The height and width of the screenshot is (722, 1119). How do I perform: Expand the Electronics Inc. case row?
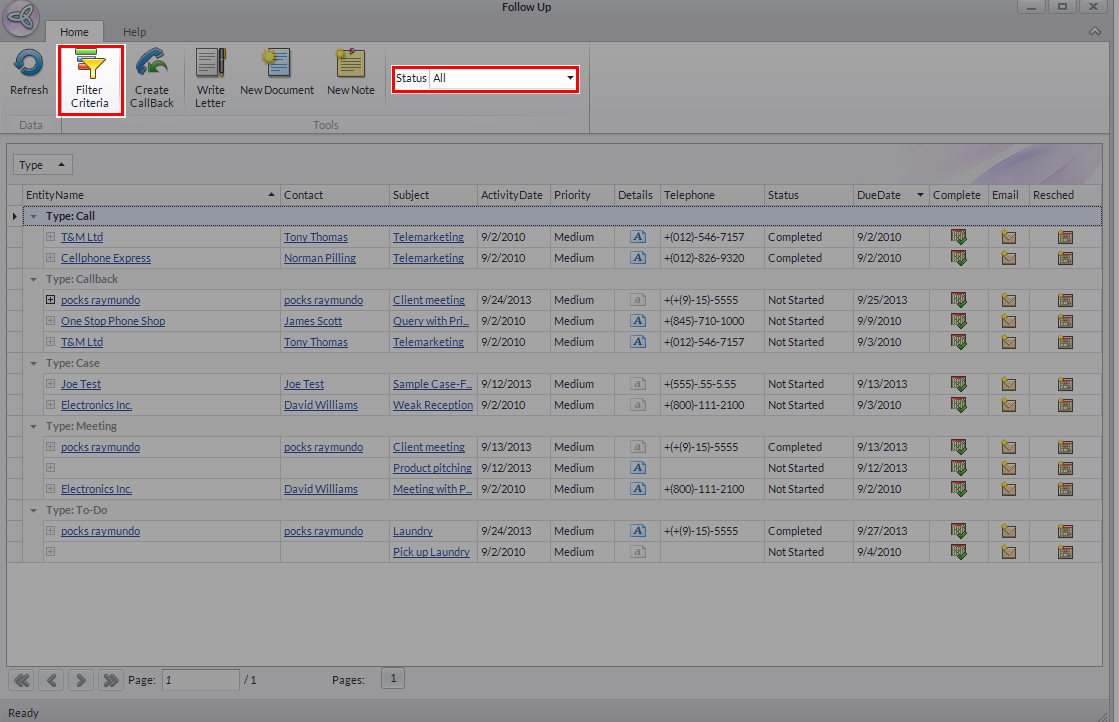50,405
